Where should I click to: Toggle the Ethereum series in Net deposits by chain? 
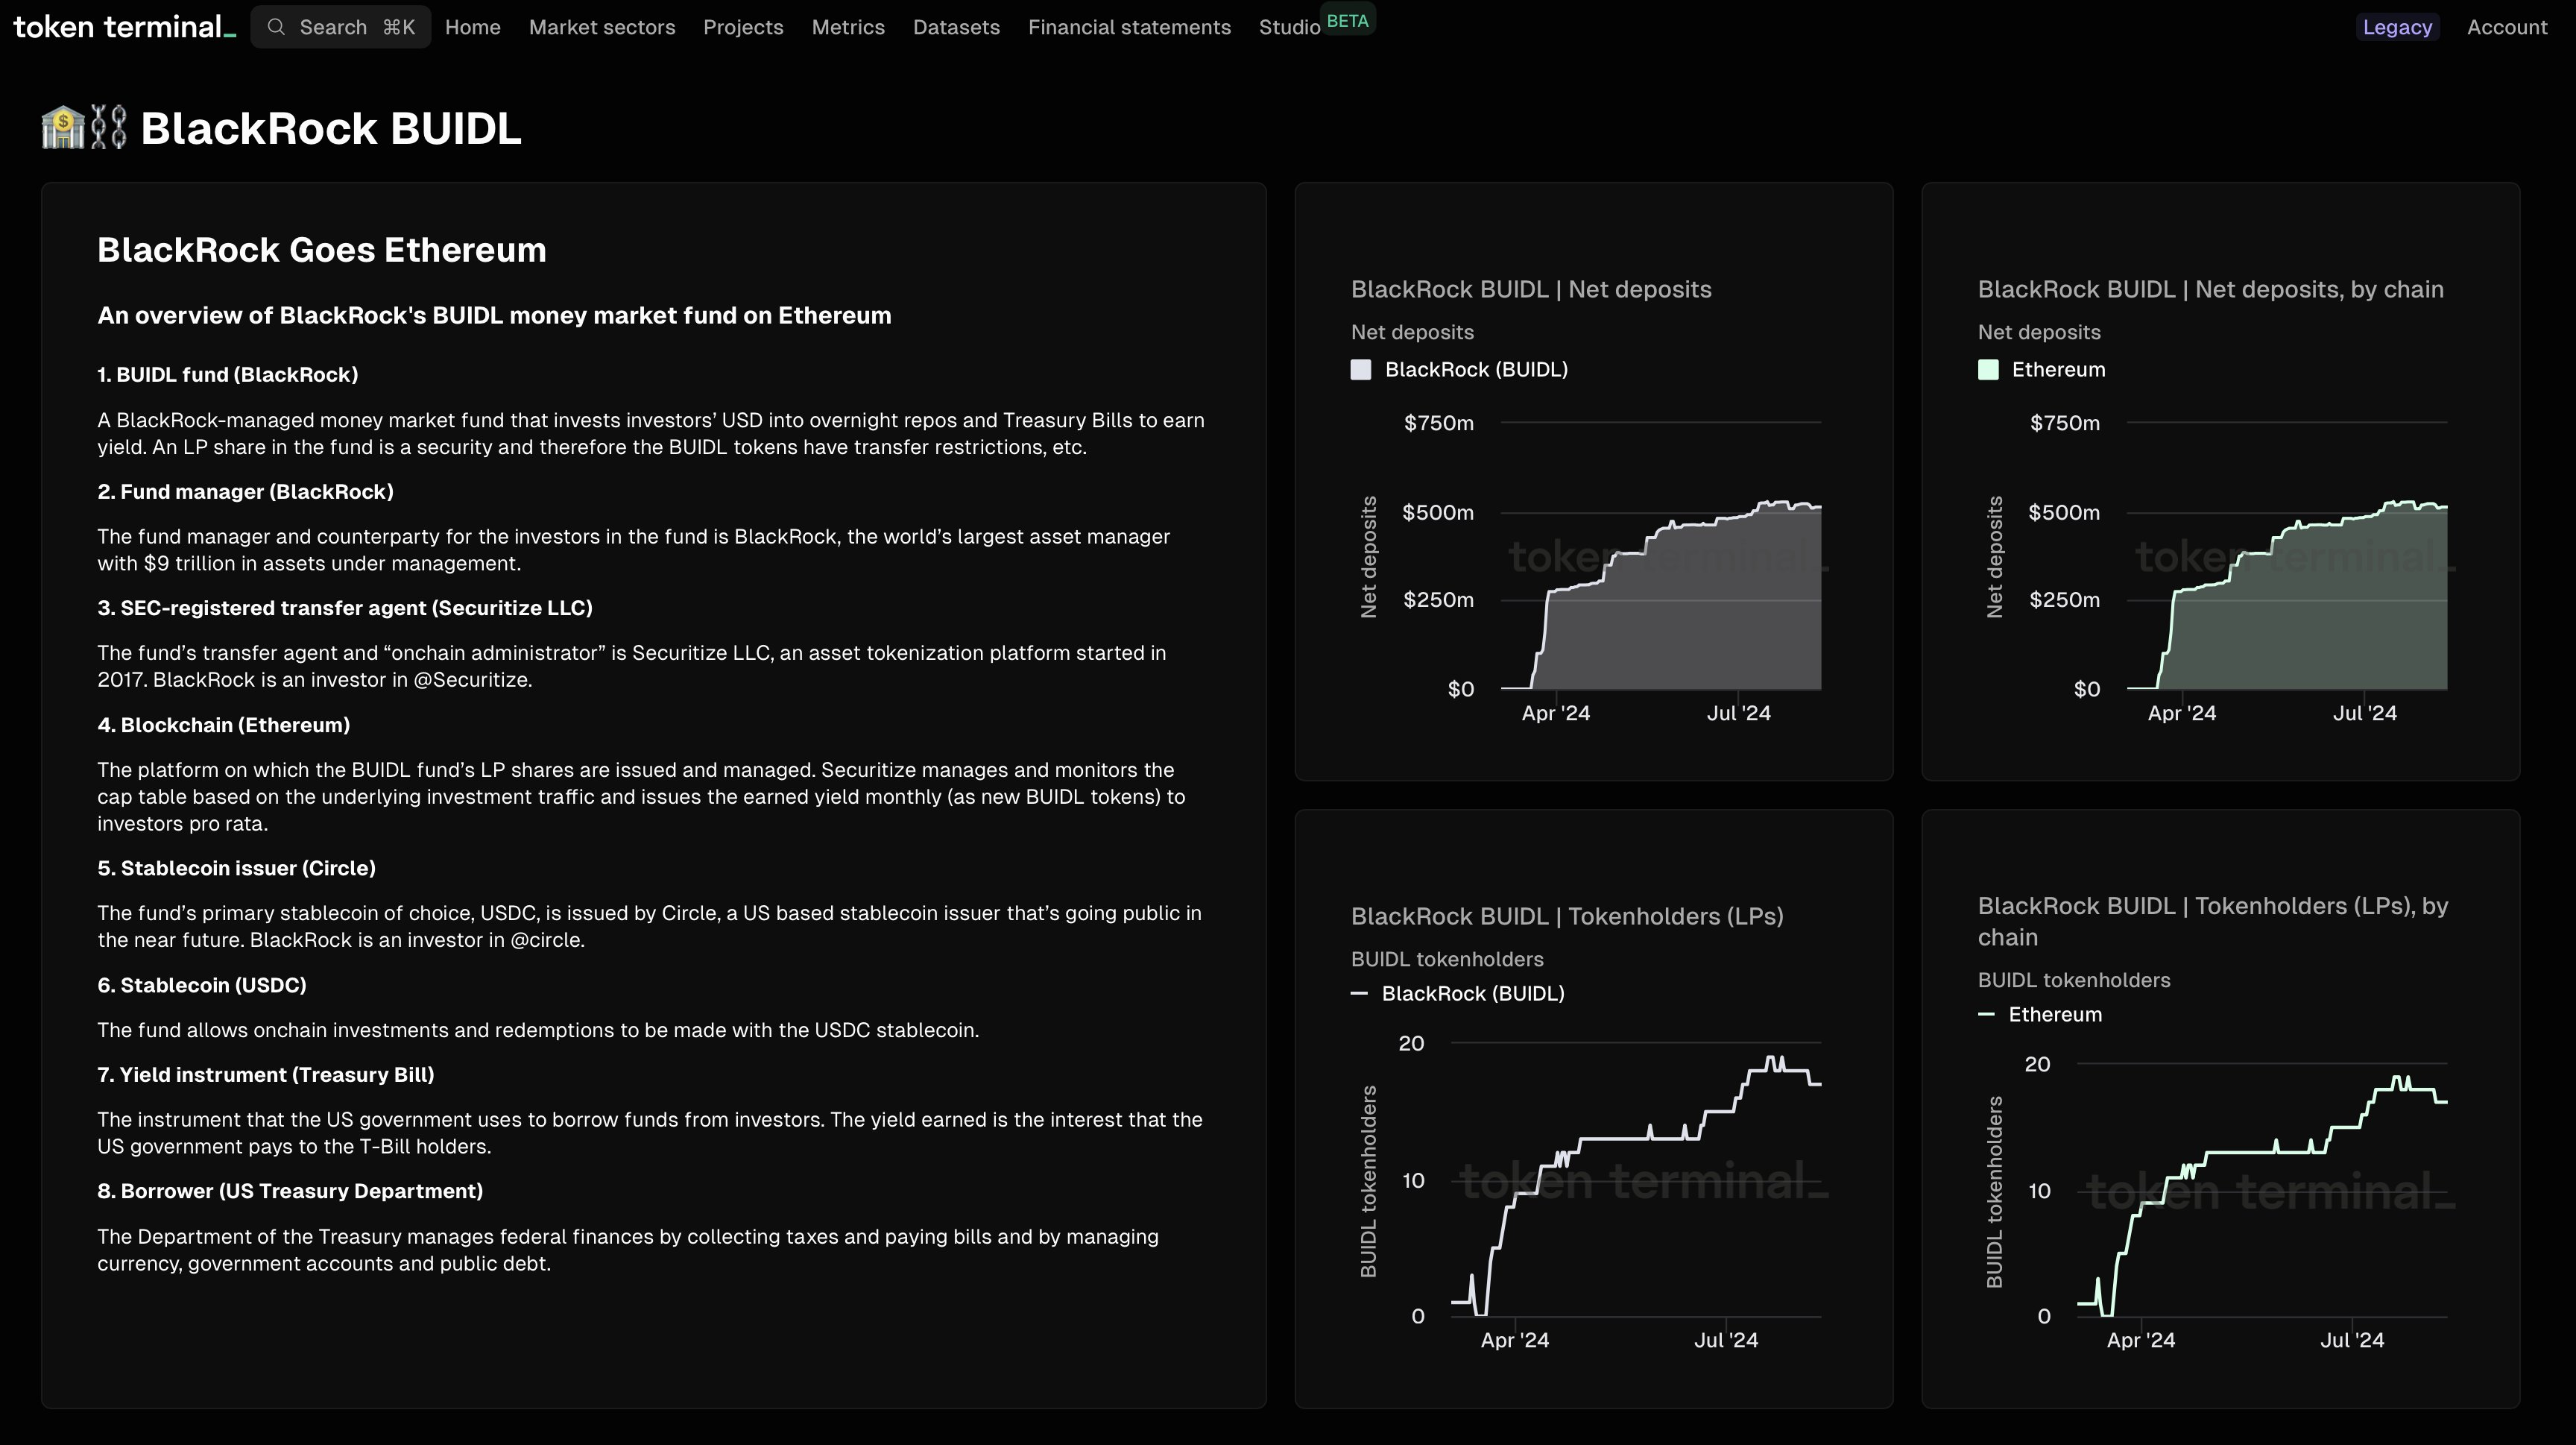tap(2058, 370)
